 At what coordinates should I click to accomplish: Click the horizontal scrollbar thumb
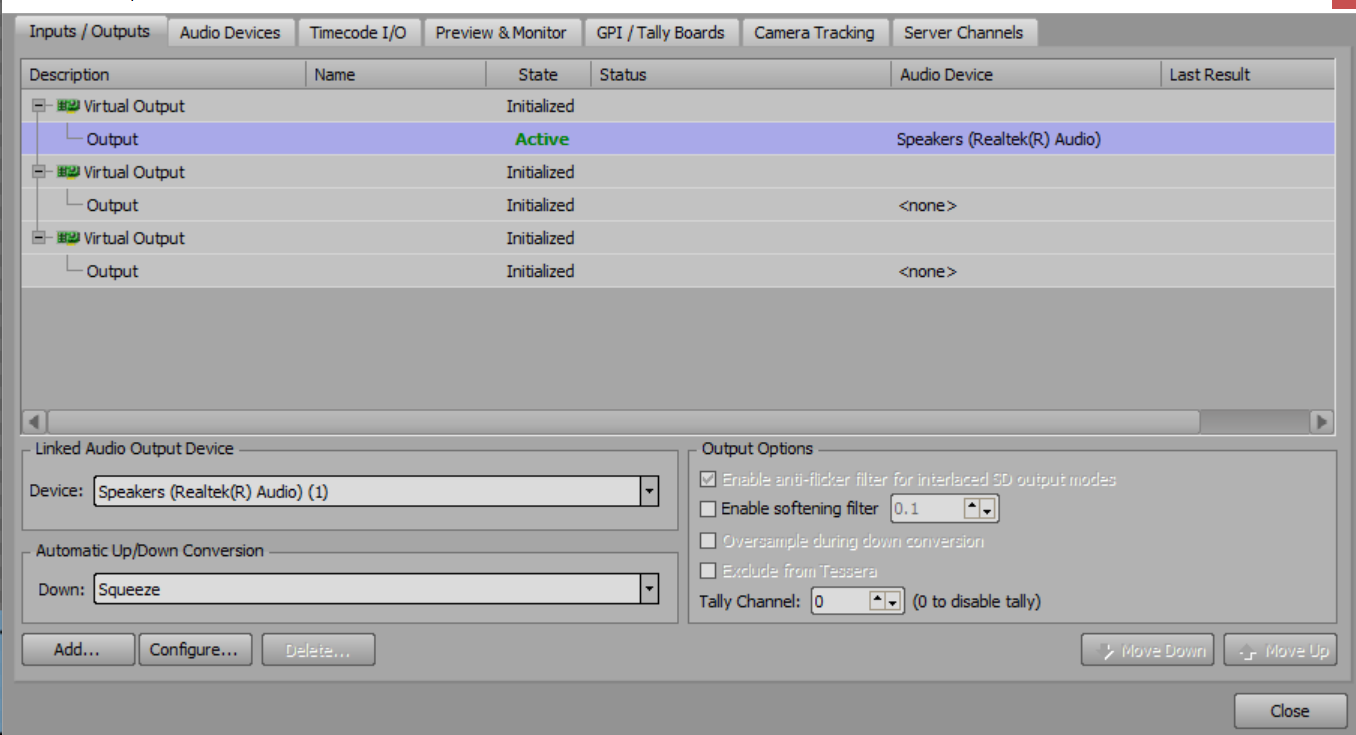pos(623,421)
